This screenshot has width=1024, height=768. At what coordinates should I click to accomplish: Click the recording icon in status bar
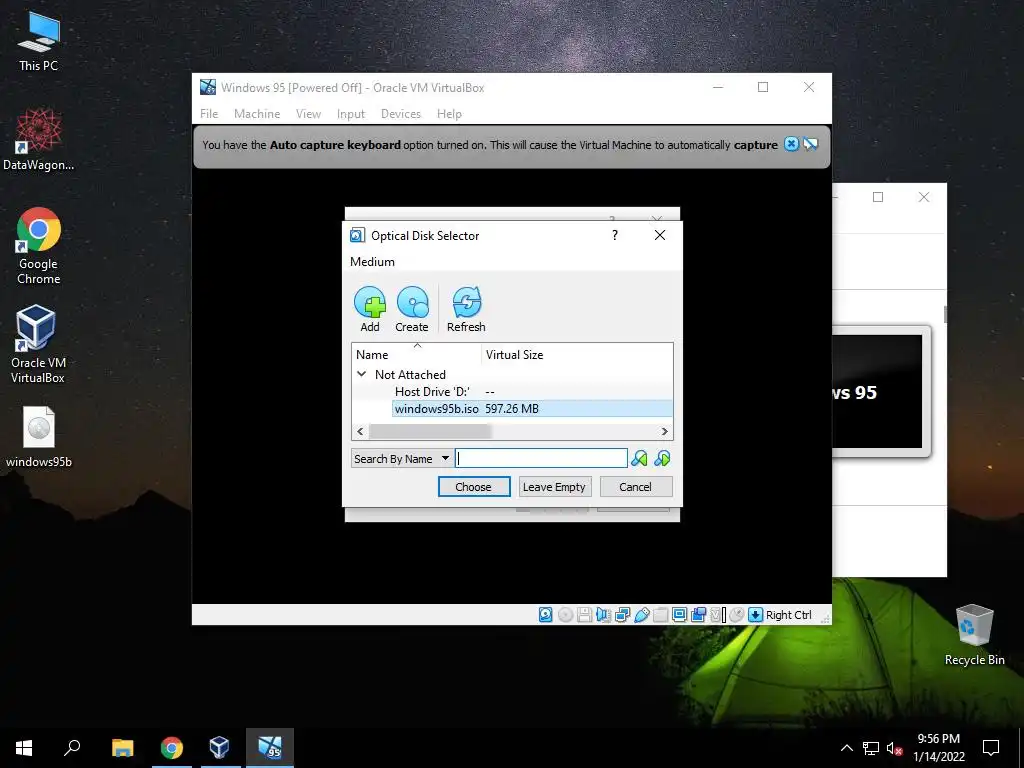698,615
